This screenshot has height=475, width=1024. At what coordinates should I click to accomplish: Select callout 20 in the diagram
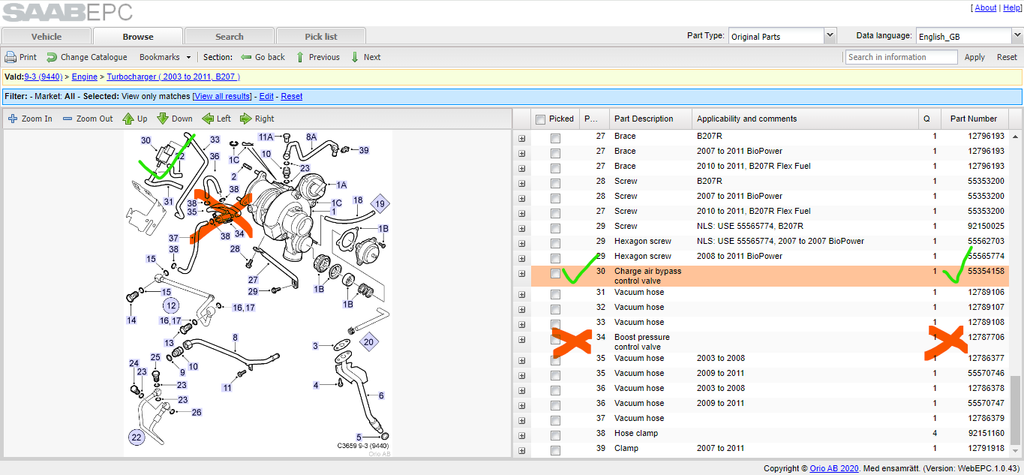tap(369, 341)
